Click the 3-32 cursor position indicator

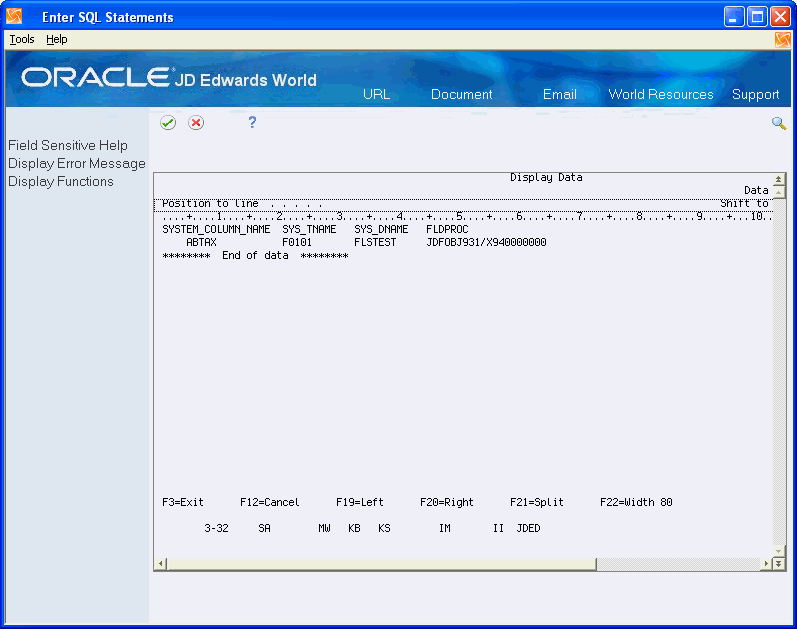(x=216, y=528)
